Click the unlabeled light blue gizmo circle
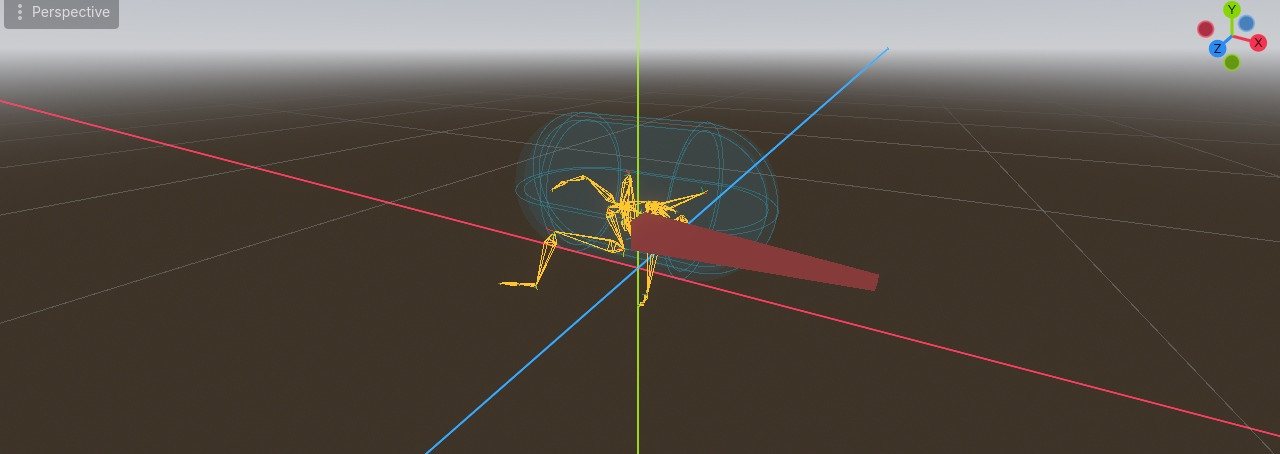 click(x=1246, y=23)
